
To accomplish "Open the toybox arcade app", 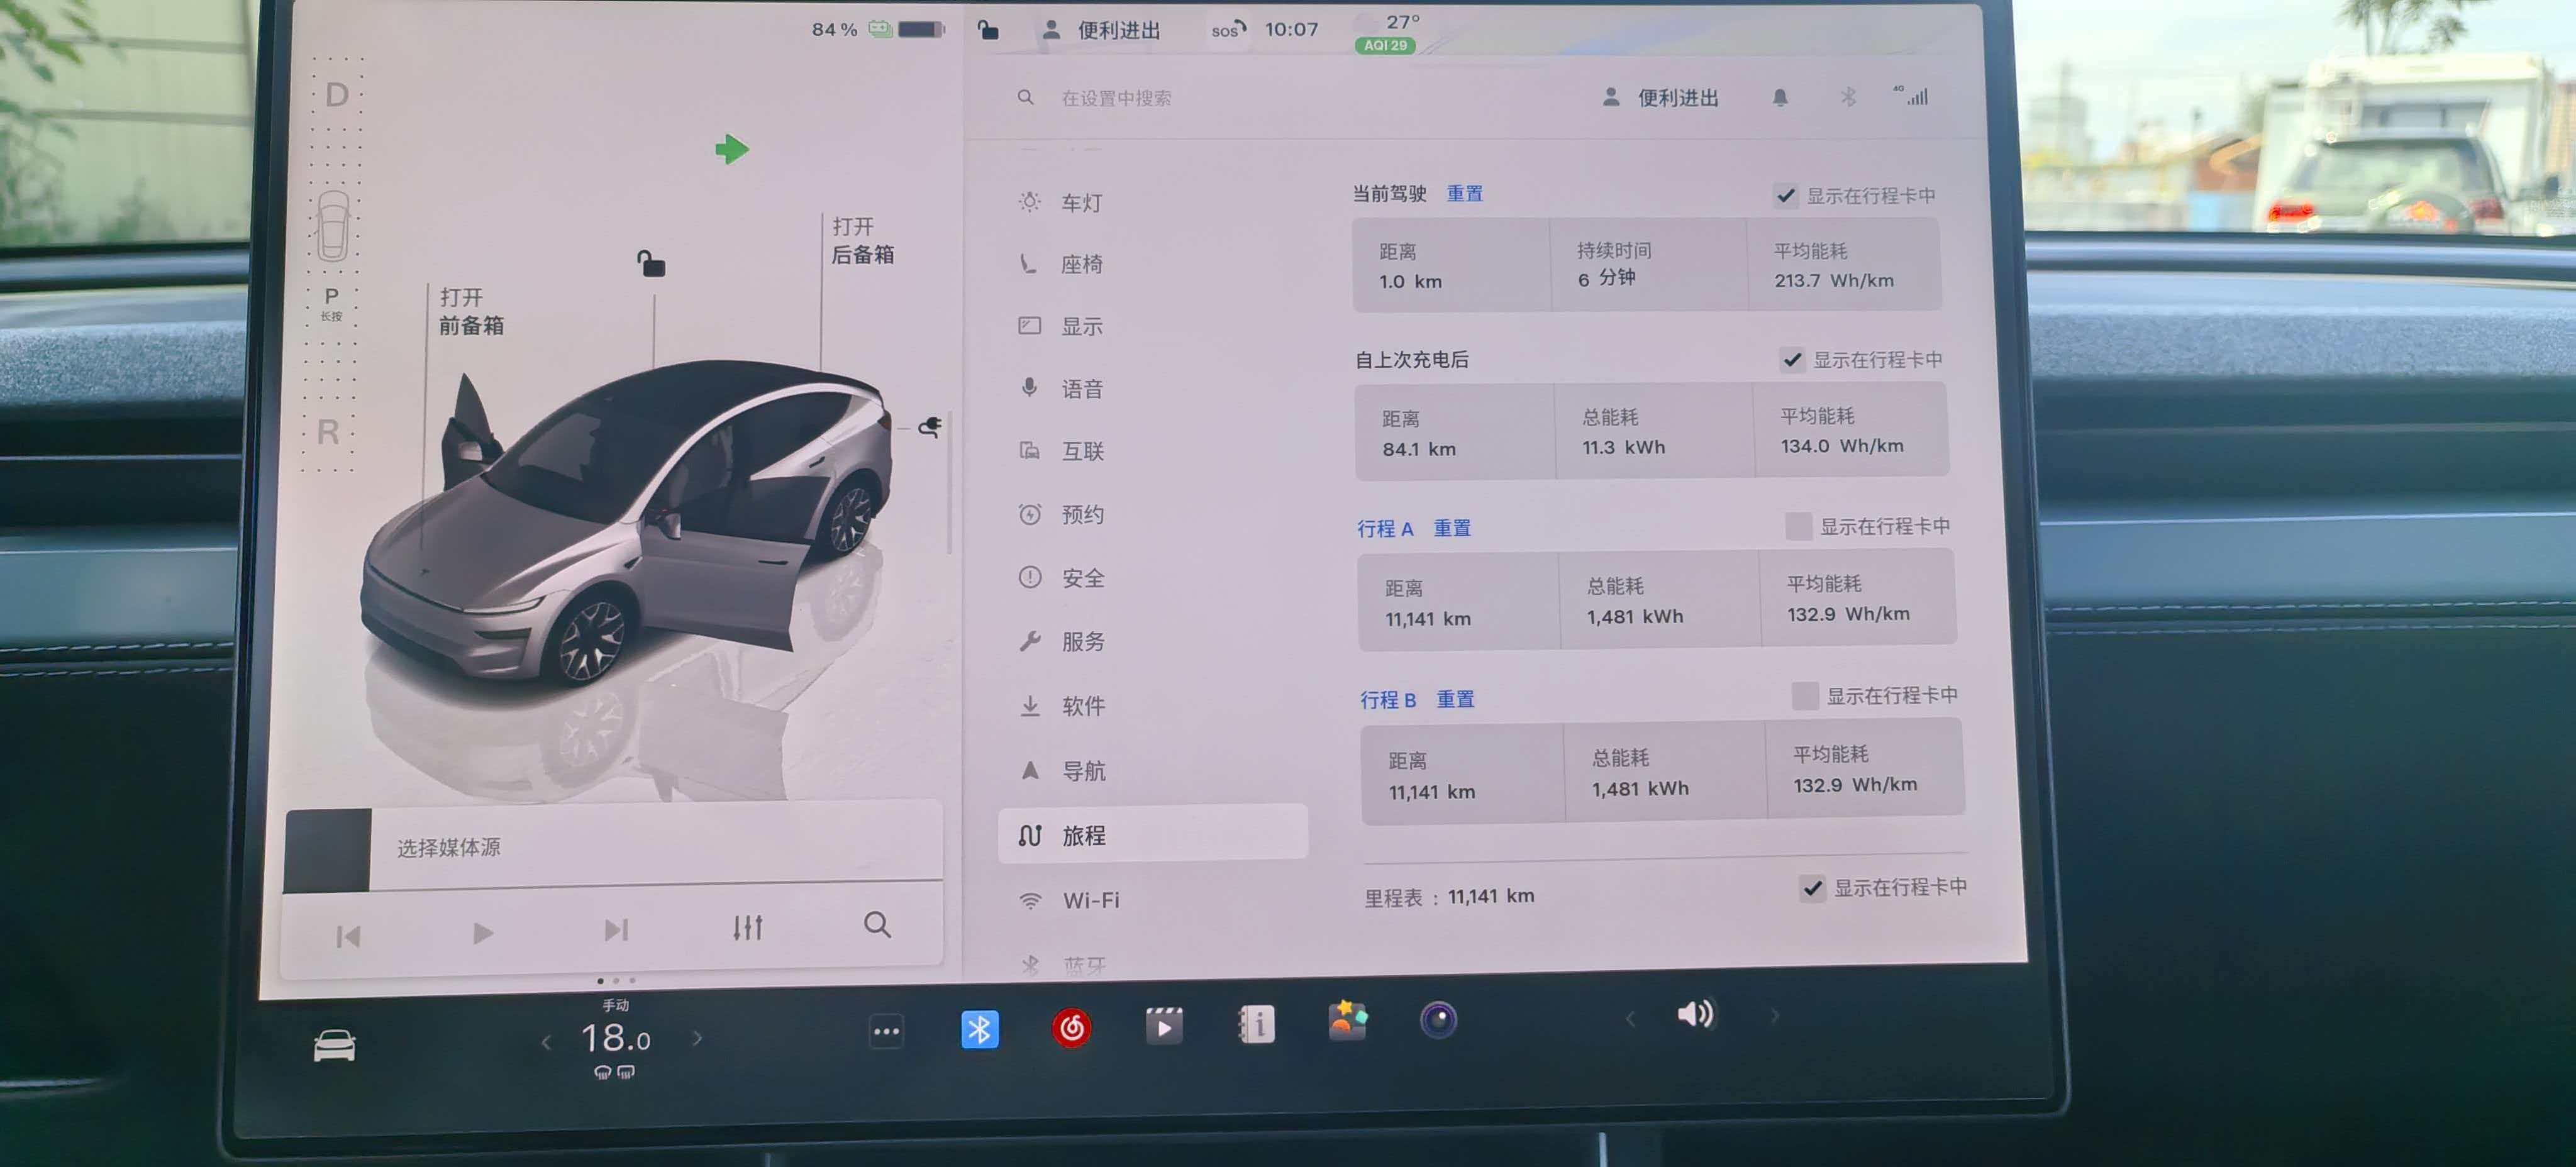I will click(x=1347, y=1021).
